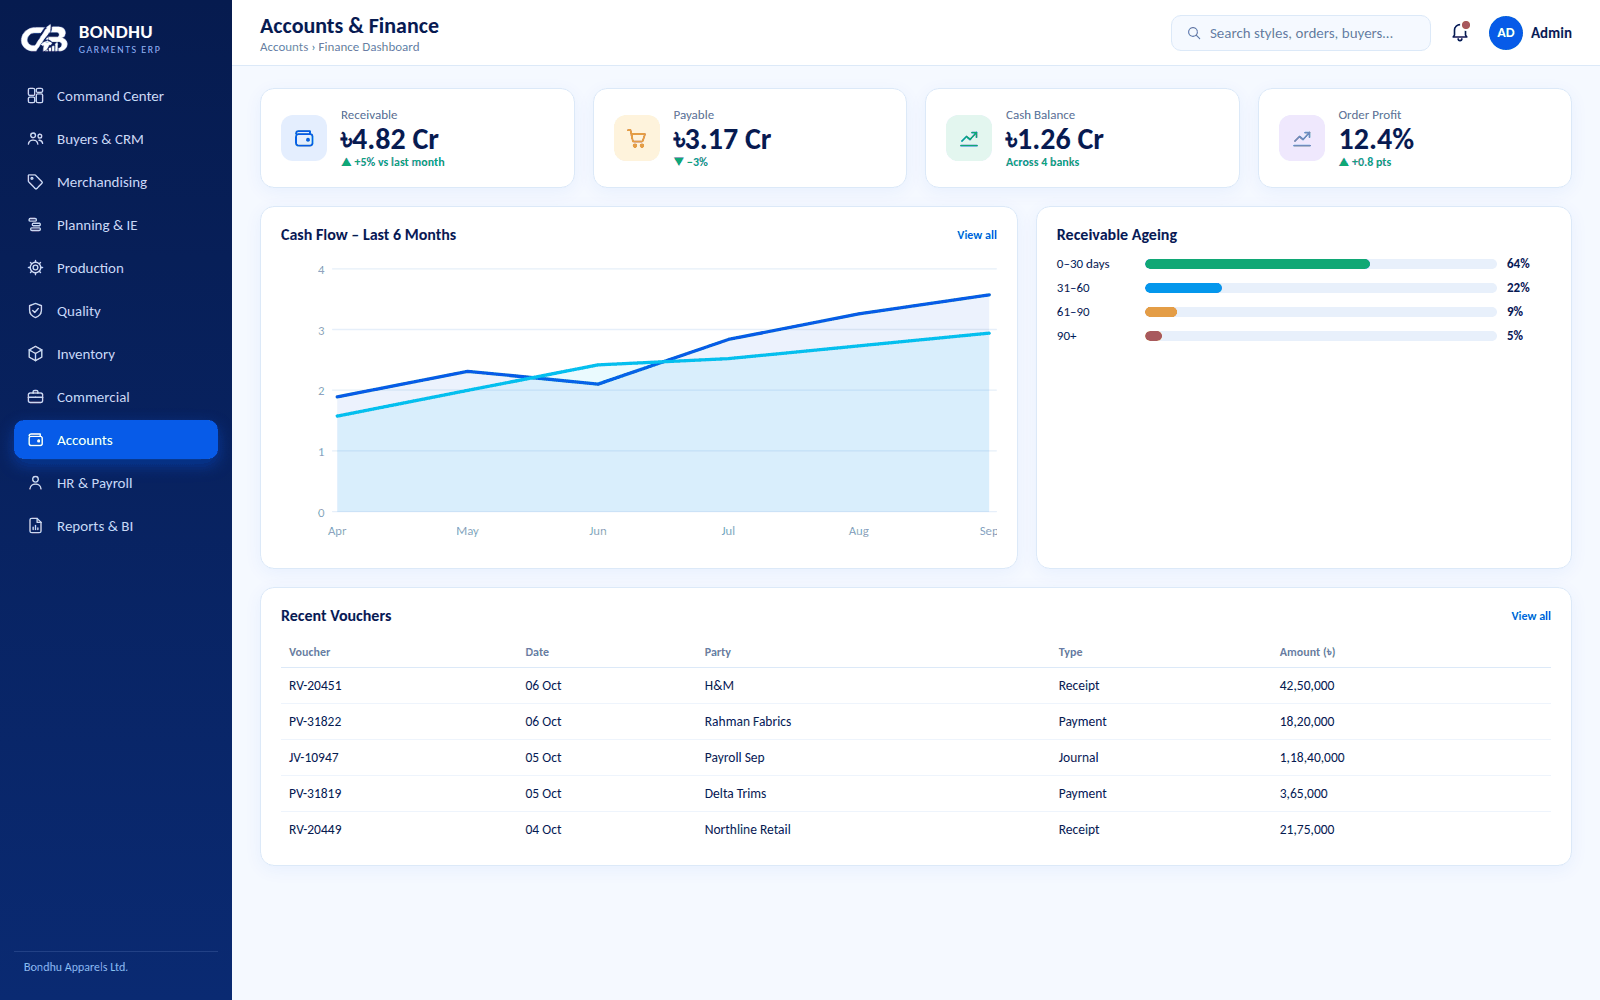Click the Amount column header

click(1308, 652)
